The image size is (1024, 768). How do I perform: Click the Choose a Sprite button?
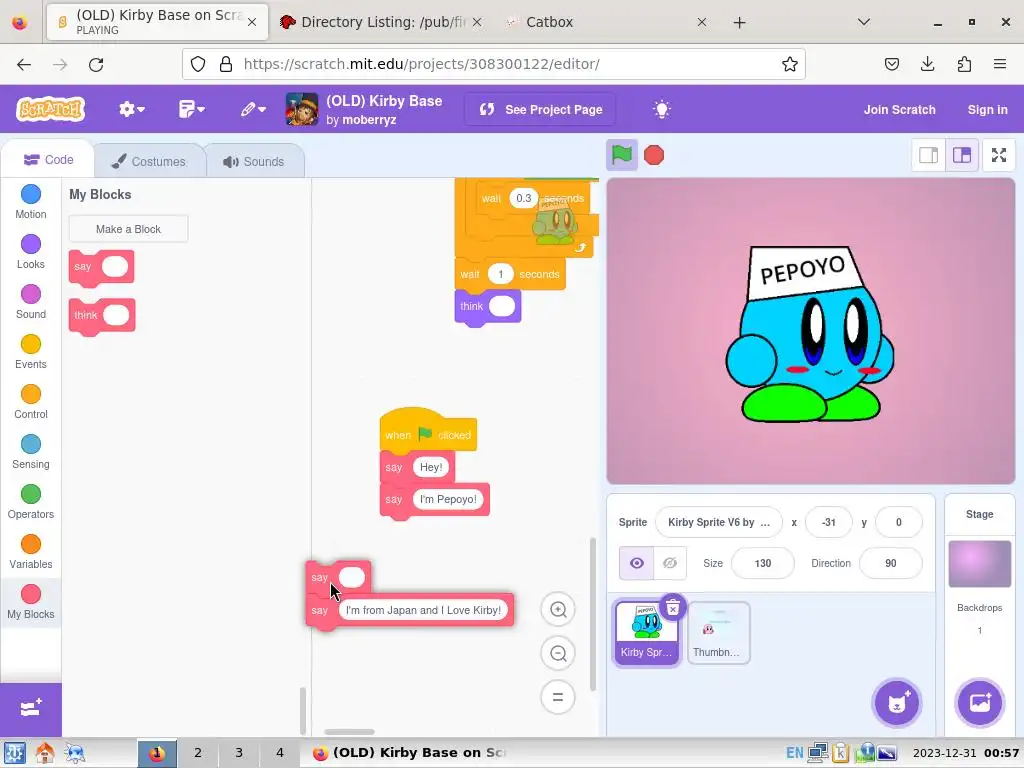coord(897,703)
